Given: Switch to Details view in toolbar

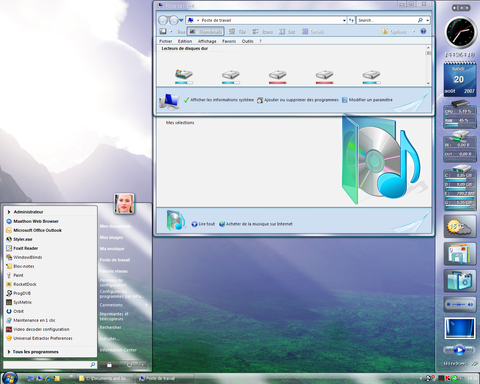Looking at the screenshot, I should tap(313, 32).
